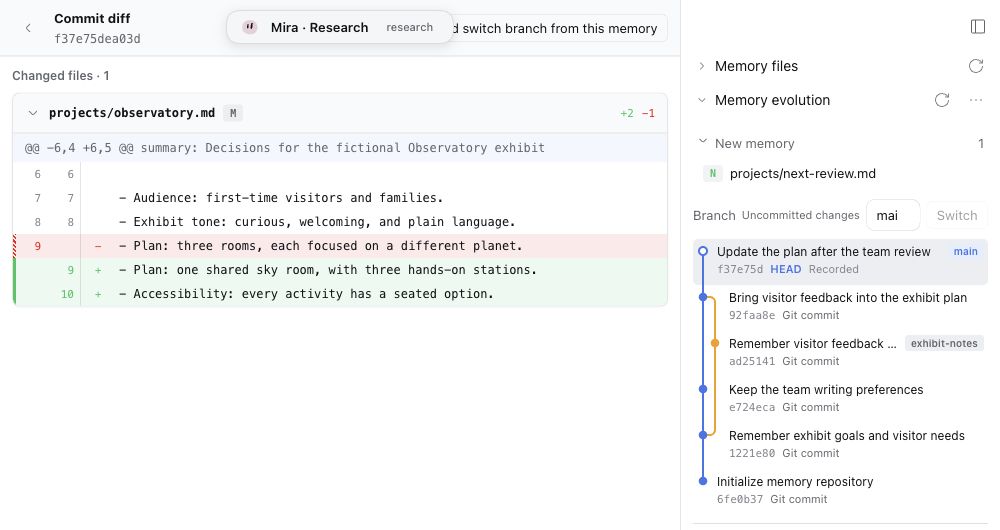1000x530 pixels.
Task: Click the Mira avatar icon
Action: tap(250, 27)
